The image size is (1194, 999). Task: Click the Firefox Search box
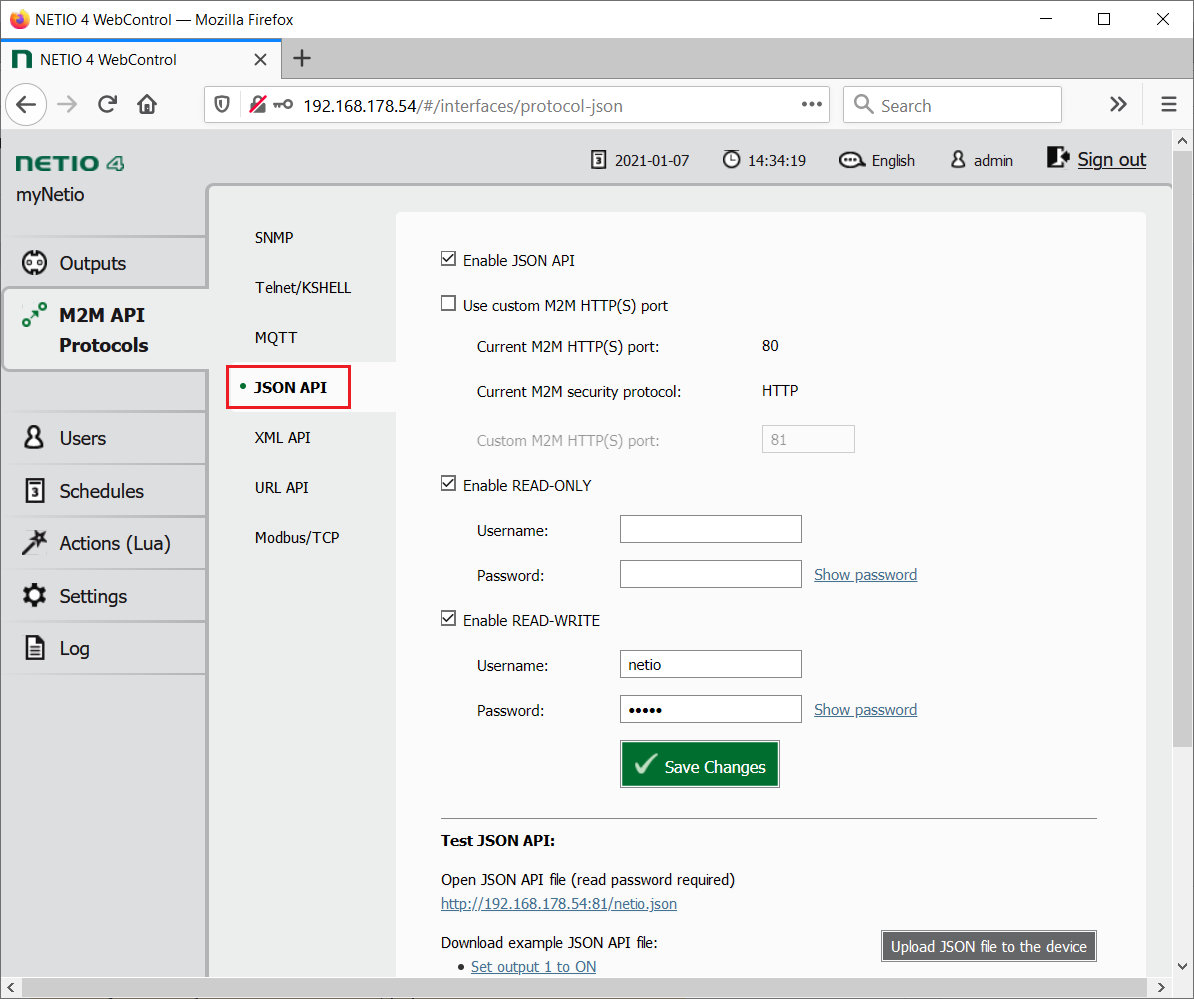[952, 104]
